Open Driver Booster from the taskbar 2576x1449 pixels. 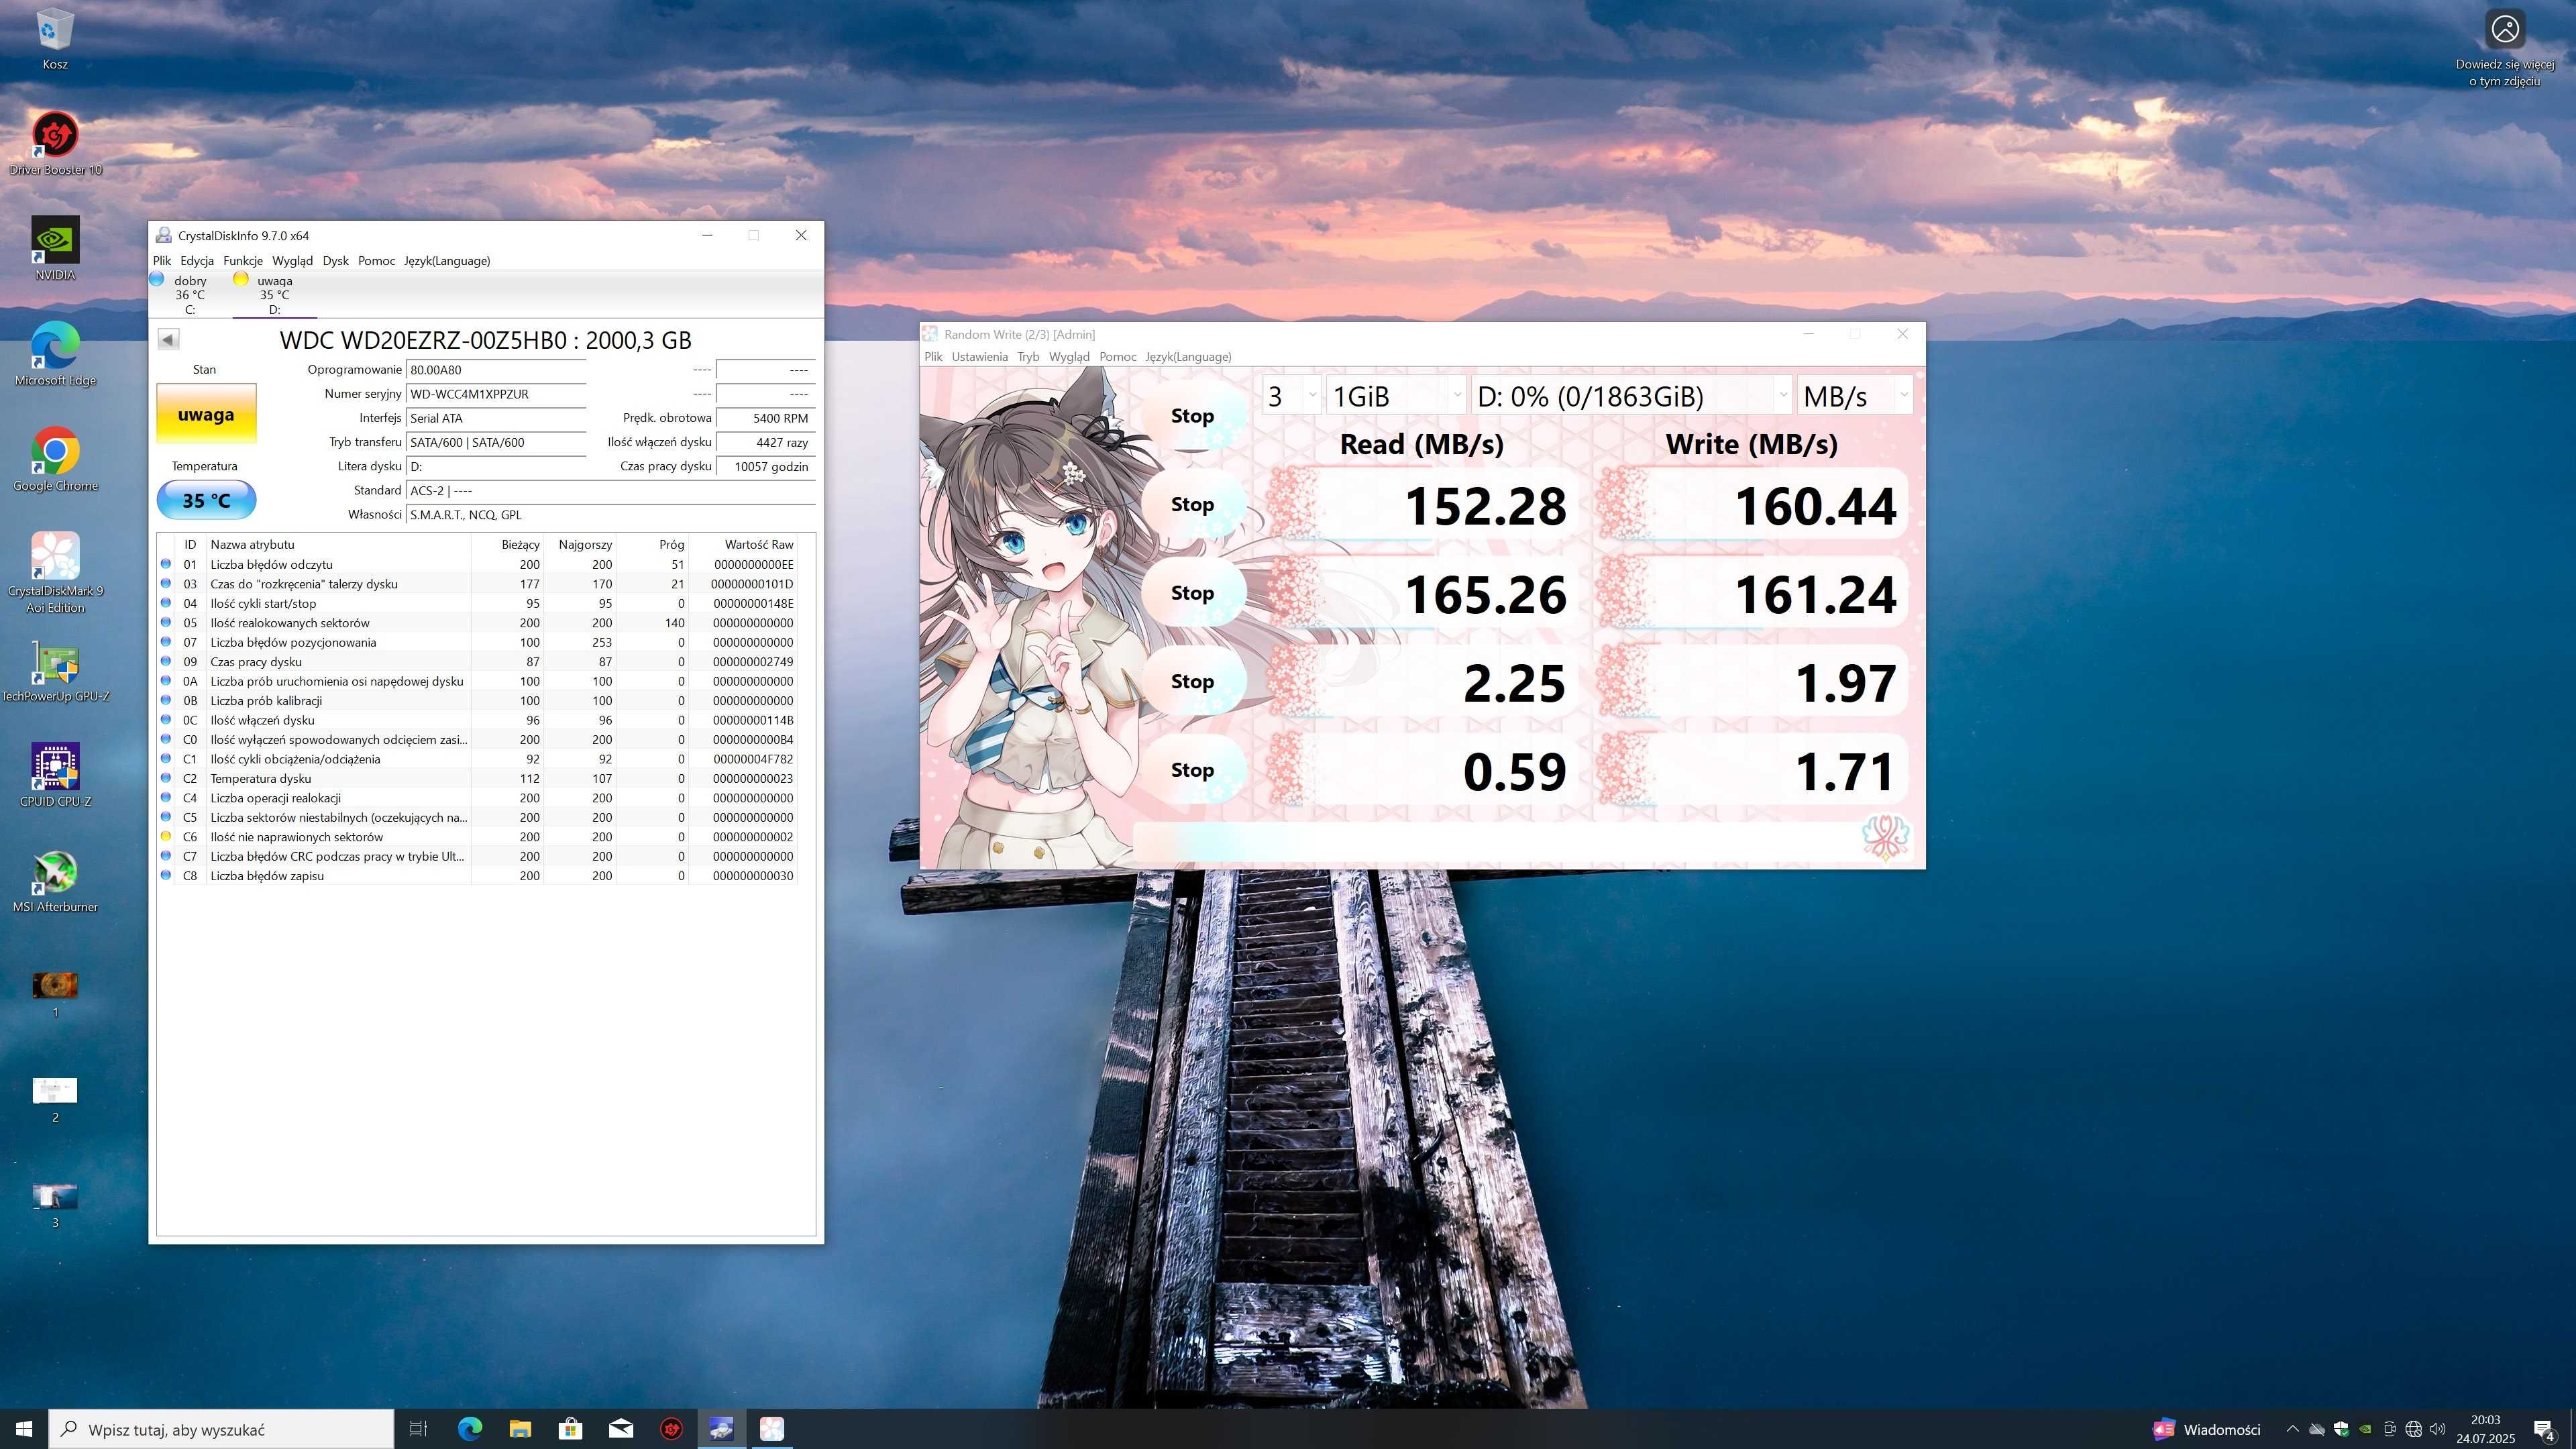click(671, 1429)
